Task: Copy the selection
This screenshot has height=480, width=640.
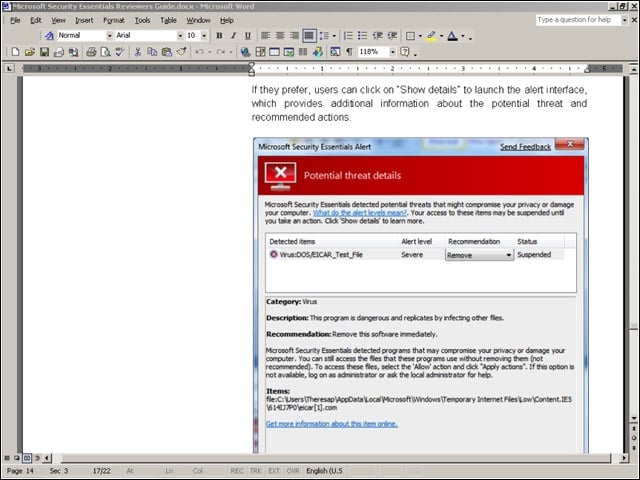Action: 152,52
